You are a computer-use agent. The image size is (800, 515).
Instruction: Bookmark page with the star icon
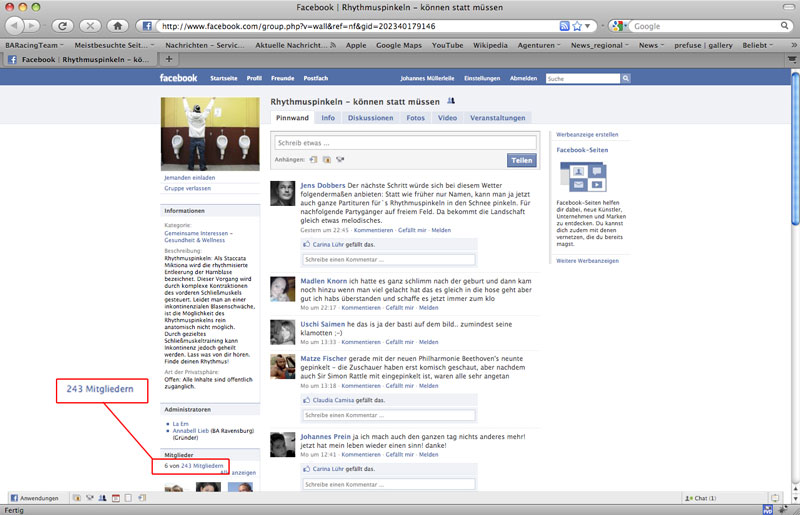pos(577,26)
